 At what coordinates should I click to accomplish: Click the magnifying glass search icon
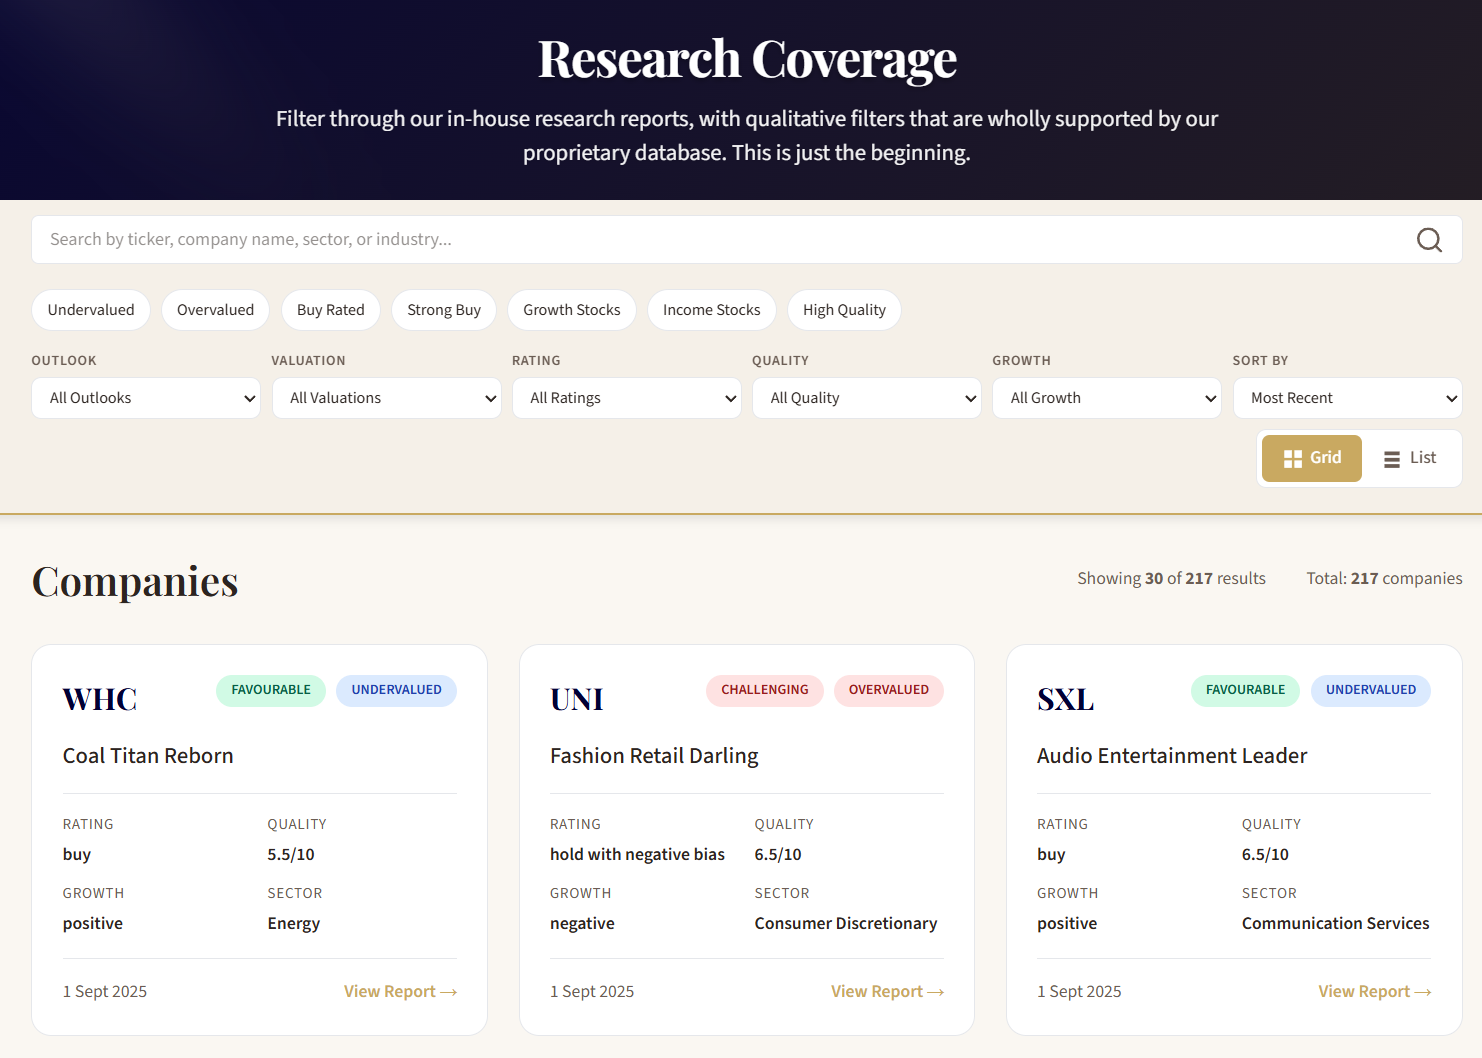[x=1429, y=240]
